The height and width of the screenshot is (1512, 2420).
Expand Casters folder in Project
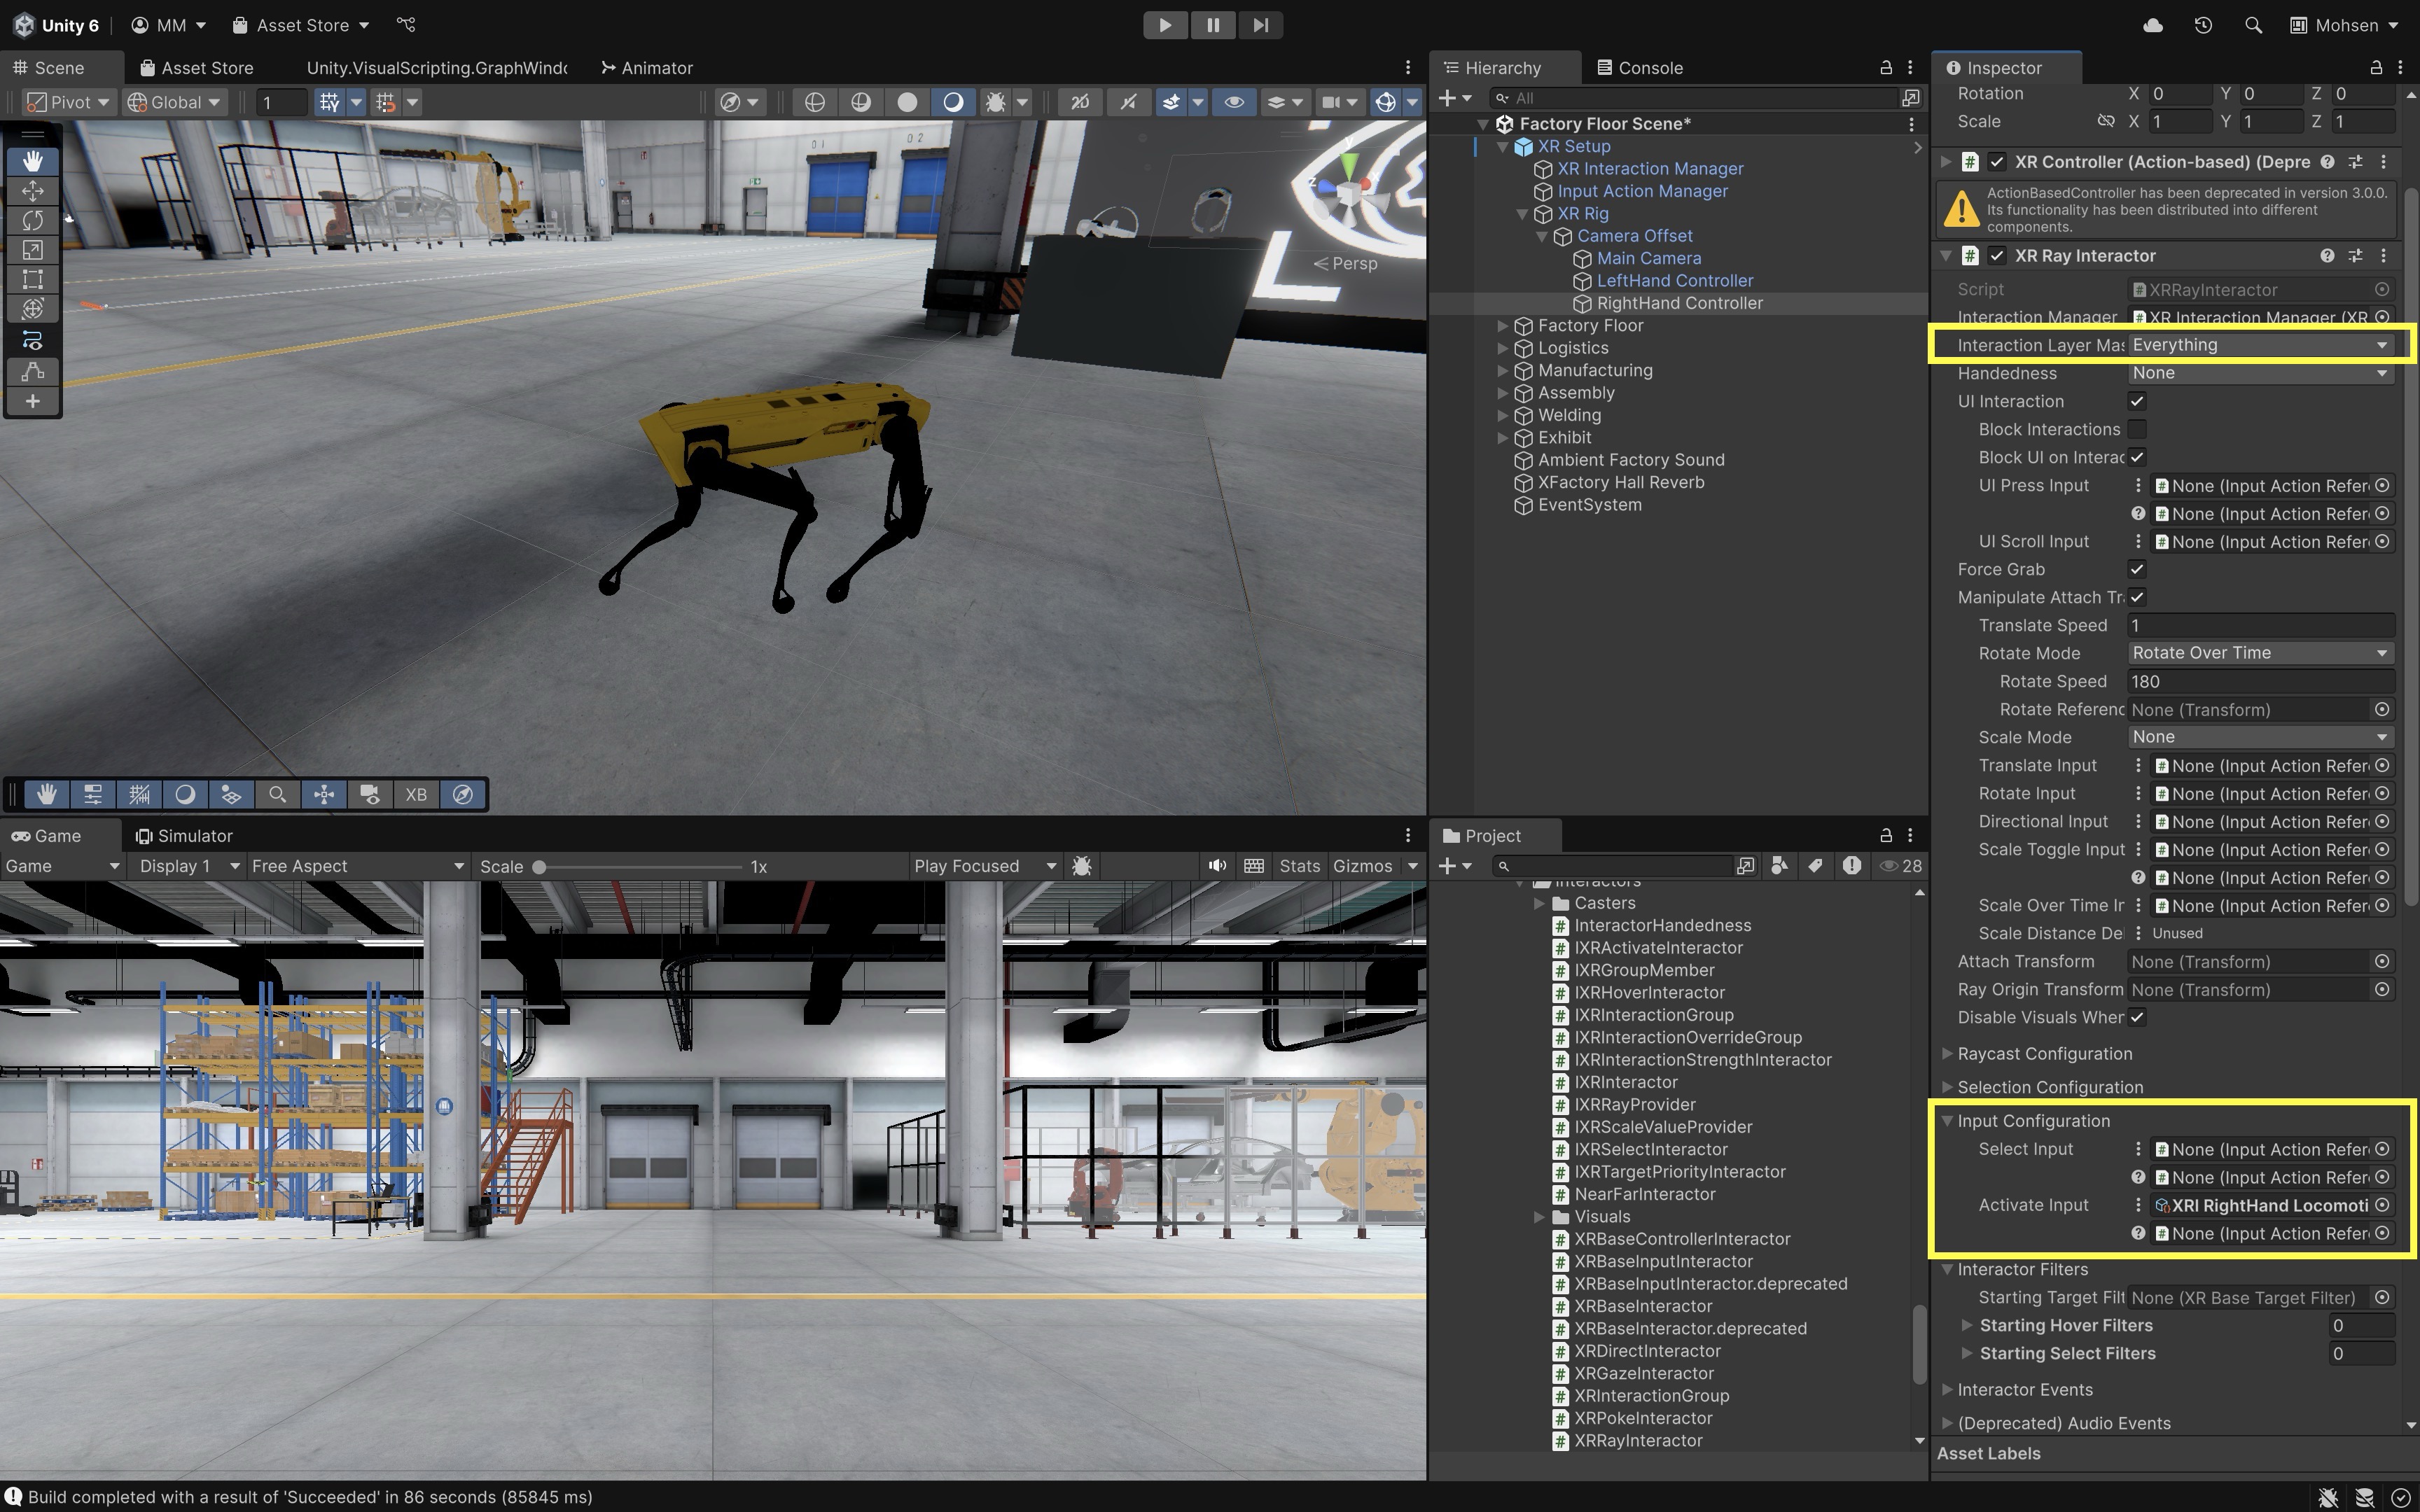click(x=1539, y=903)
